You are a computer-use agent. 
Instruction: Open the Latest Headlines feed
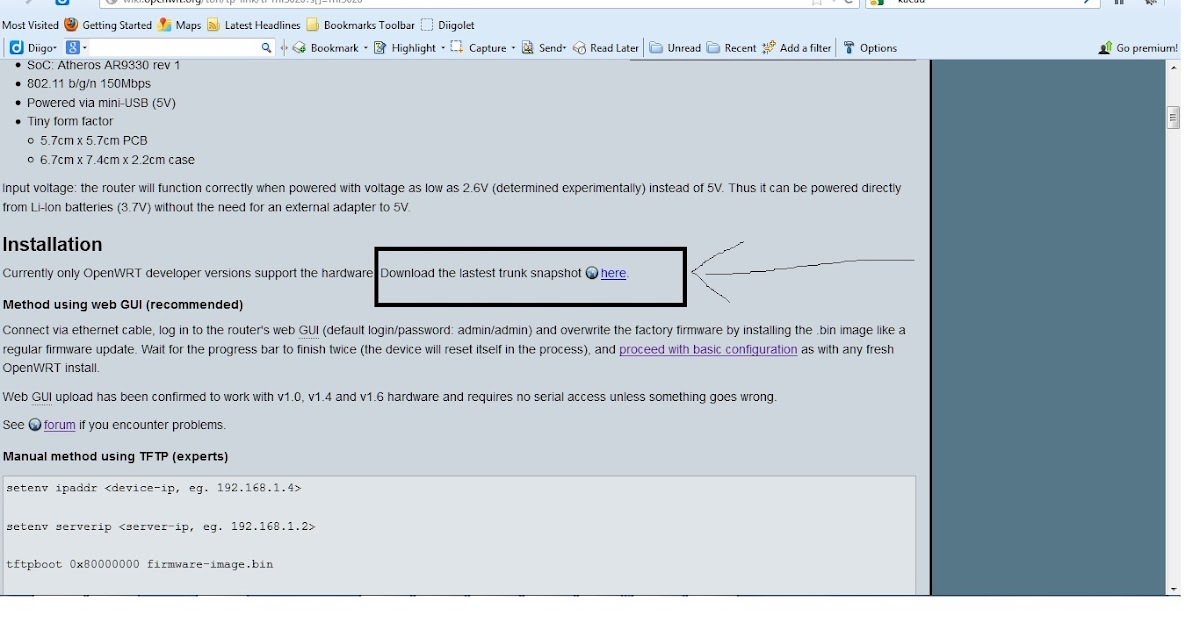[x=253, y=25]
